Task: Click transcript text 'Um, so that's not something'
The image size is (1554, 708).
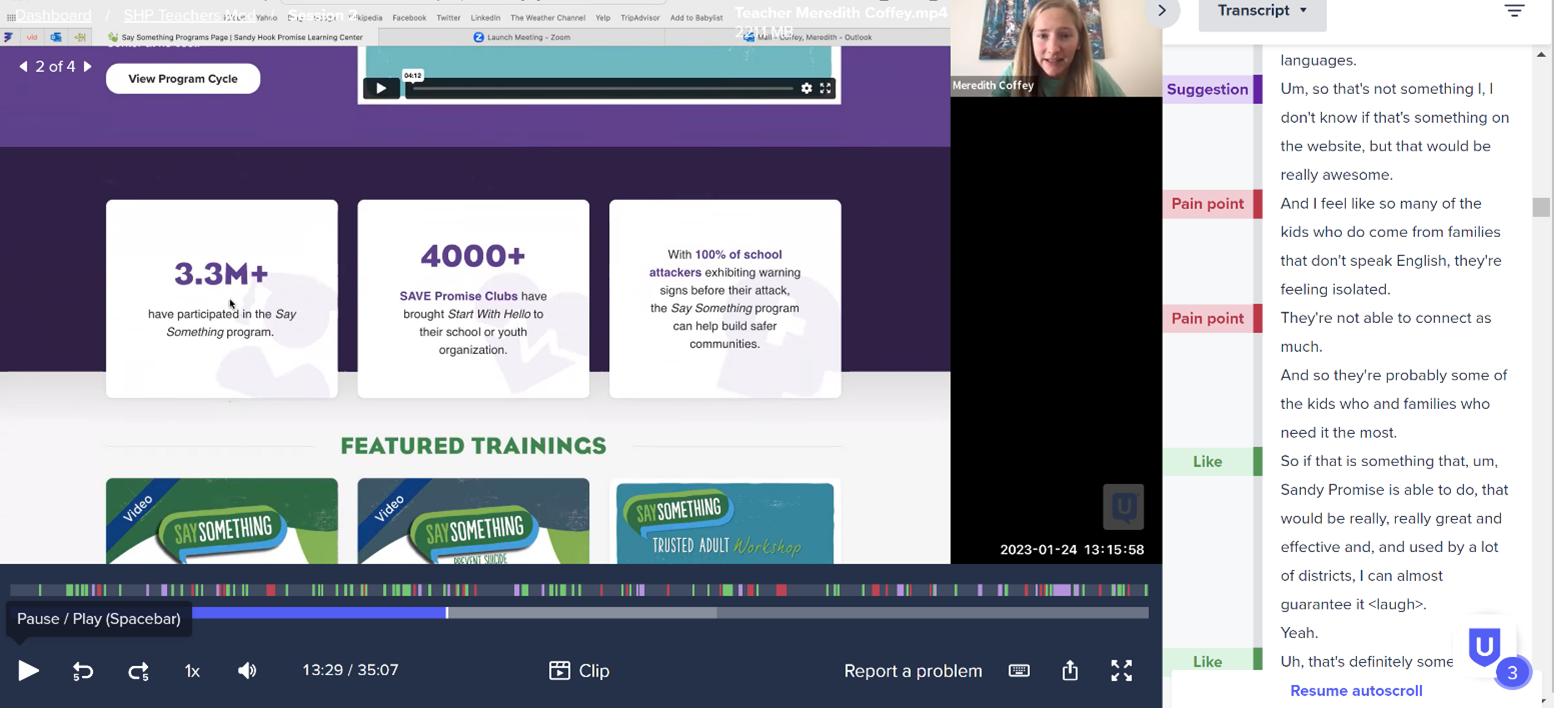Action: point(1395,132)
